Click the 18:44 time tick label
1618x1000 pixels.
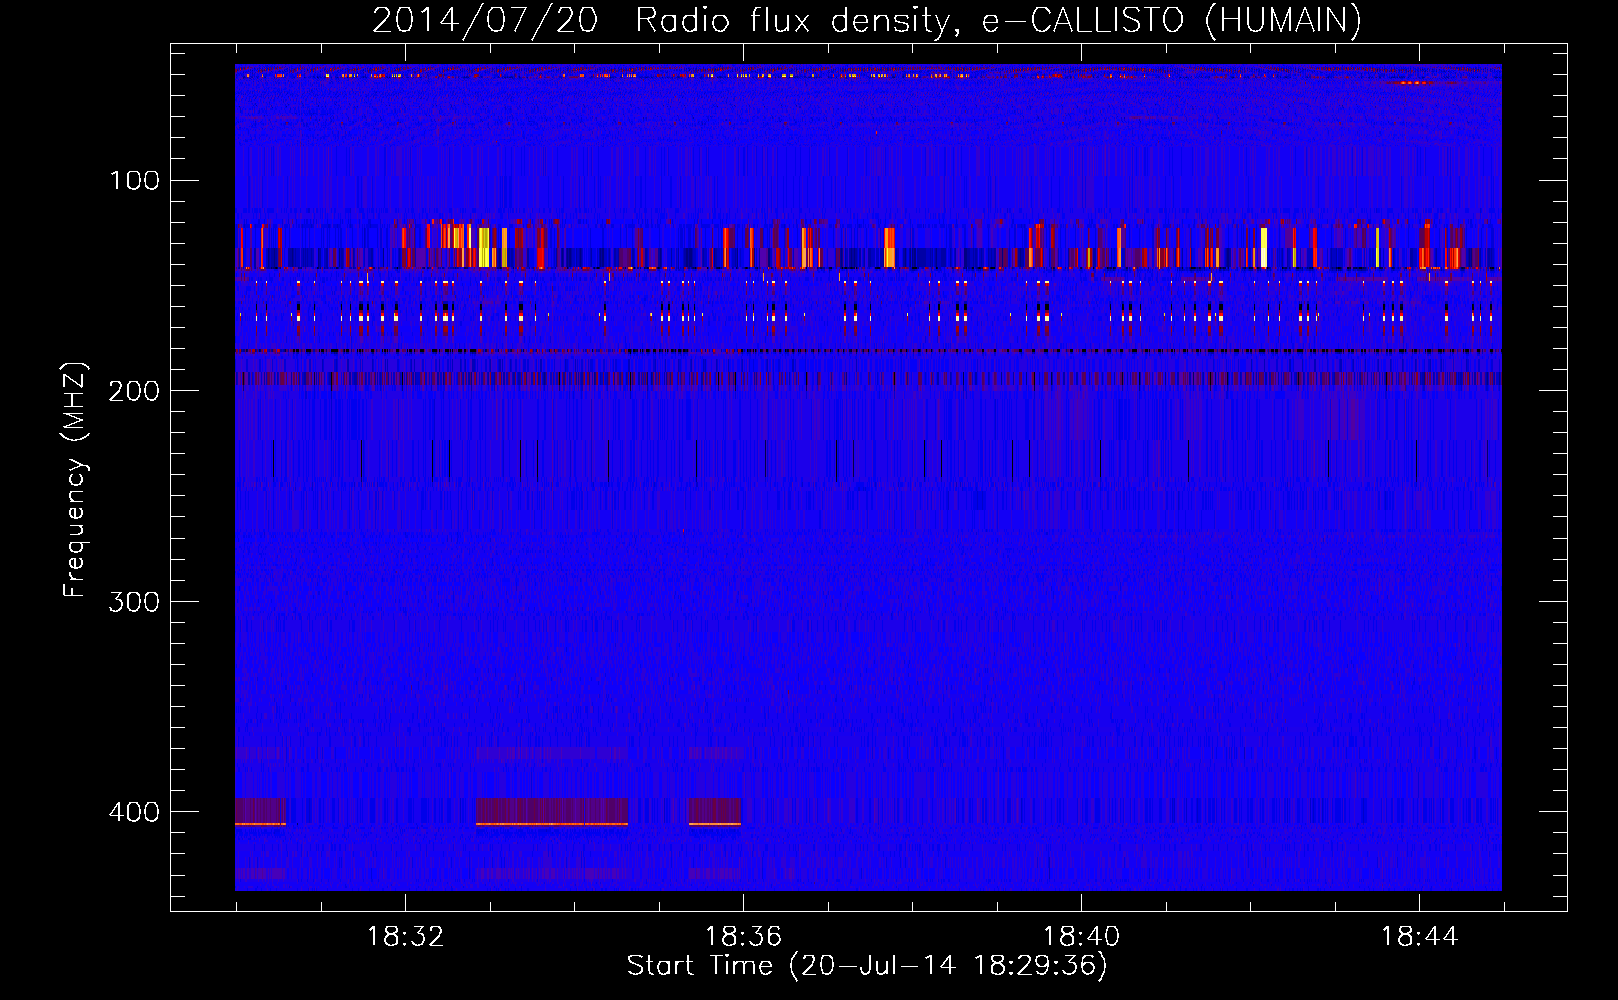click(1419, 937)
